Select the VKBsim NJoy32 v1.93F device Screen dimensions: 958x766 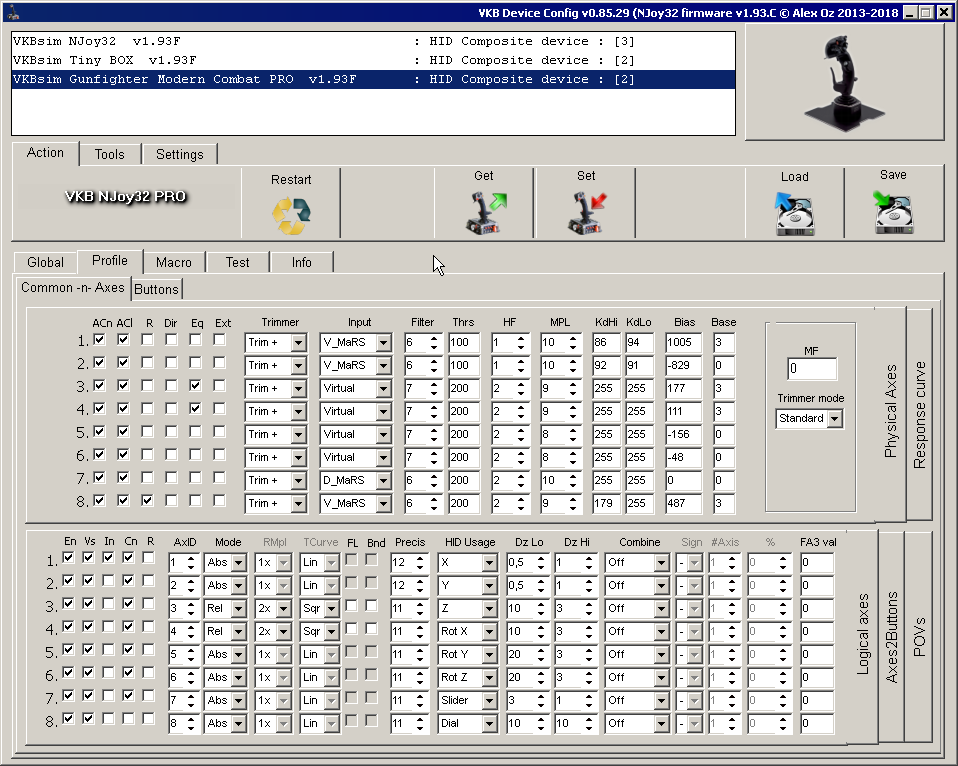click(373, 42)
